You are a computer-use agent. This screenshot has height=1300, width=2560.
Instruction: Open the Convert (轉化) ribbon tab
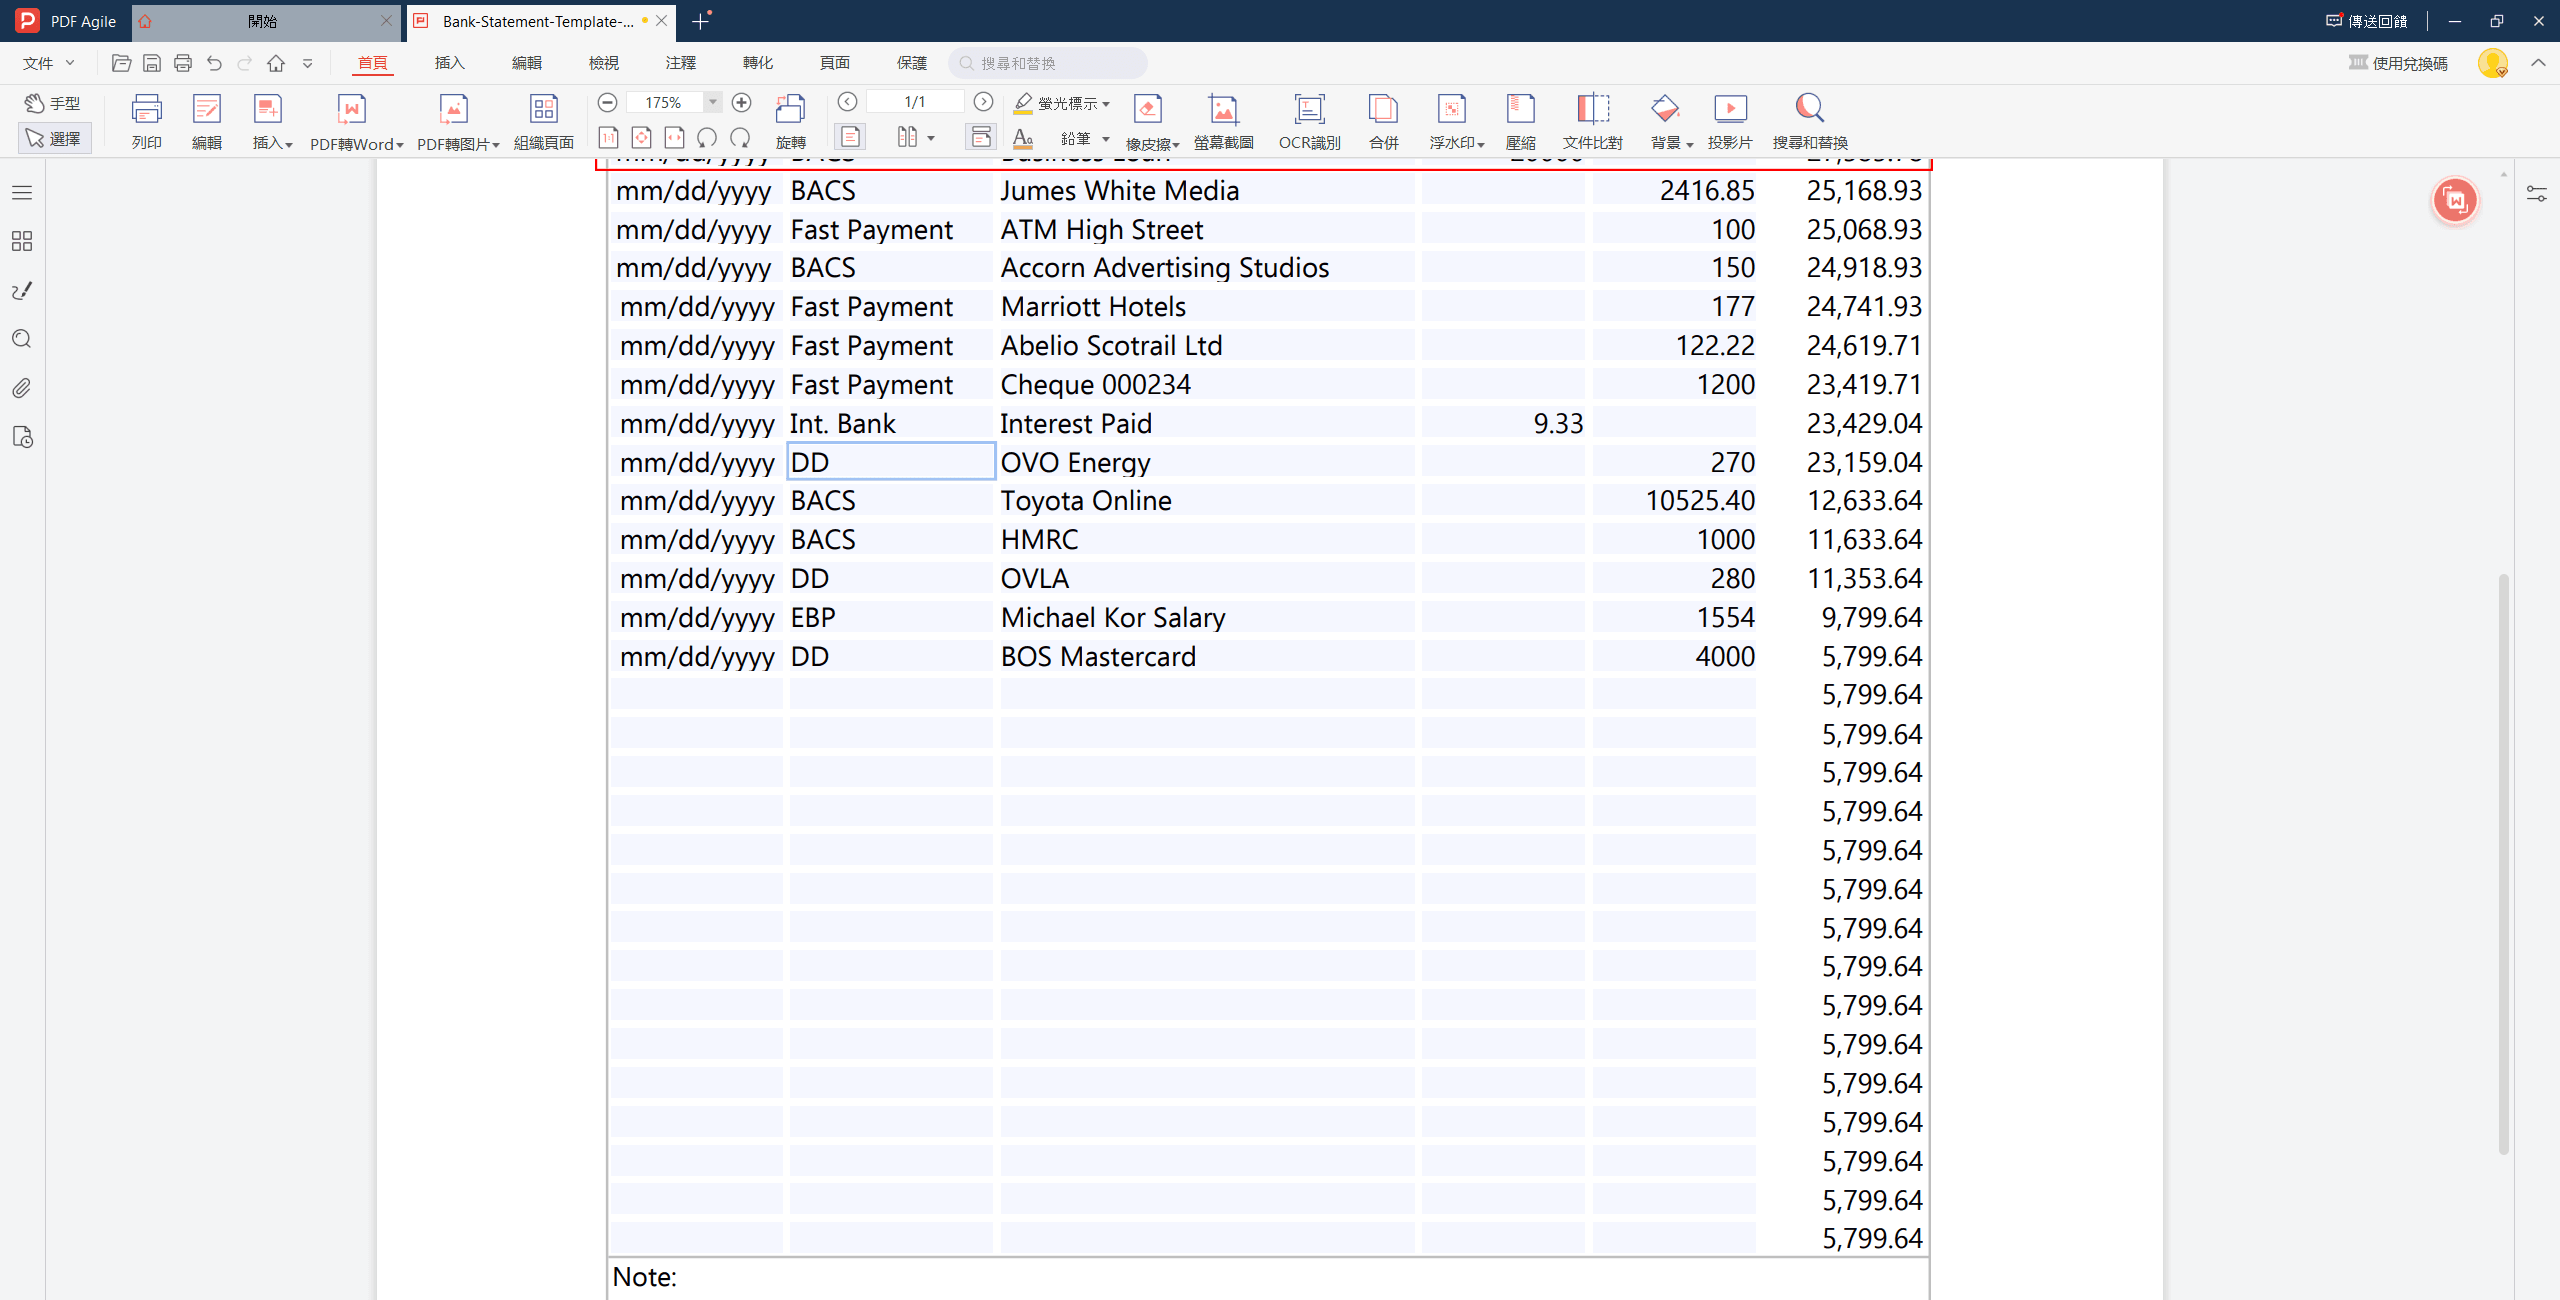(757, 63)
